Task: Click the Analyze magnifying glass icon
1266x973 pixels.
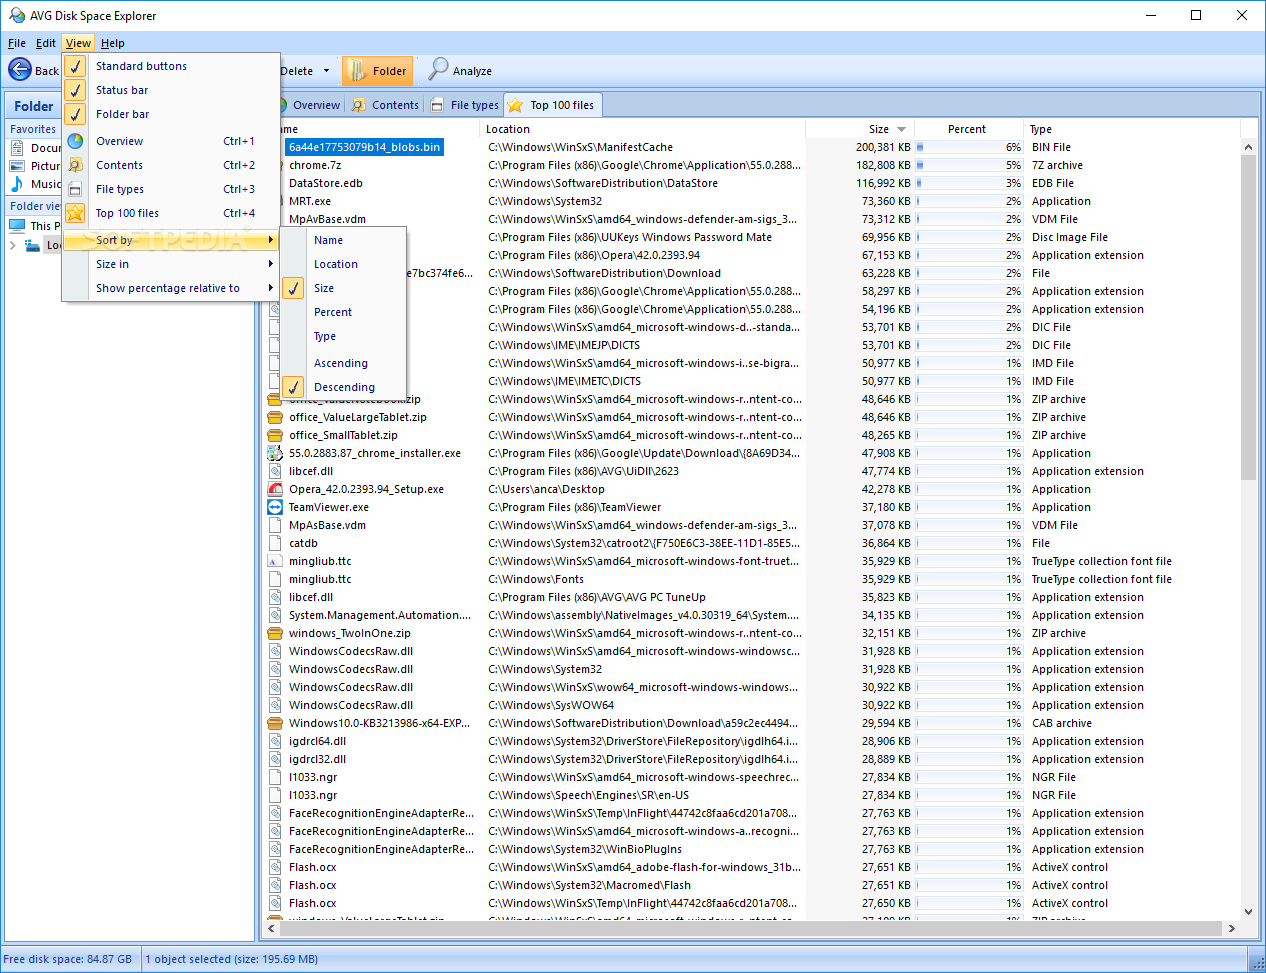Action: (x=438, y=69)
